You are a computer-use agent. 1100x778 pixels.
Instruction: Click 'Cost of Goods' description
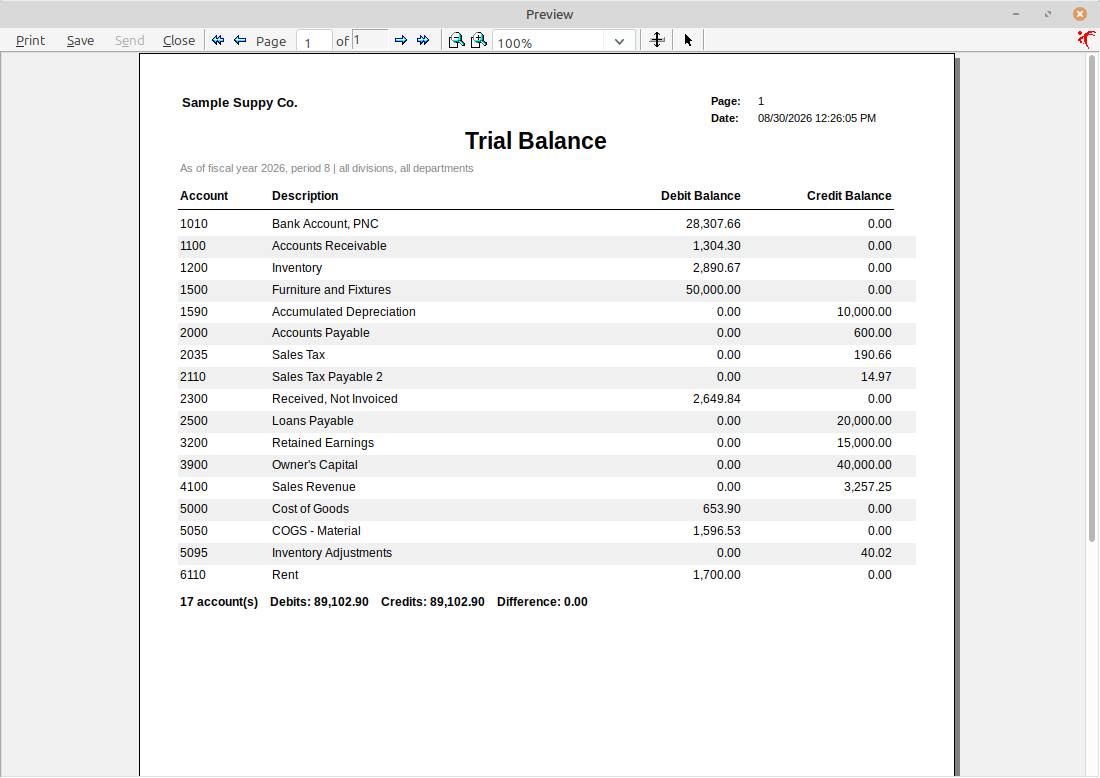[x=310, y=509]
